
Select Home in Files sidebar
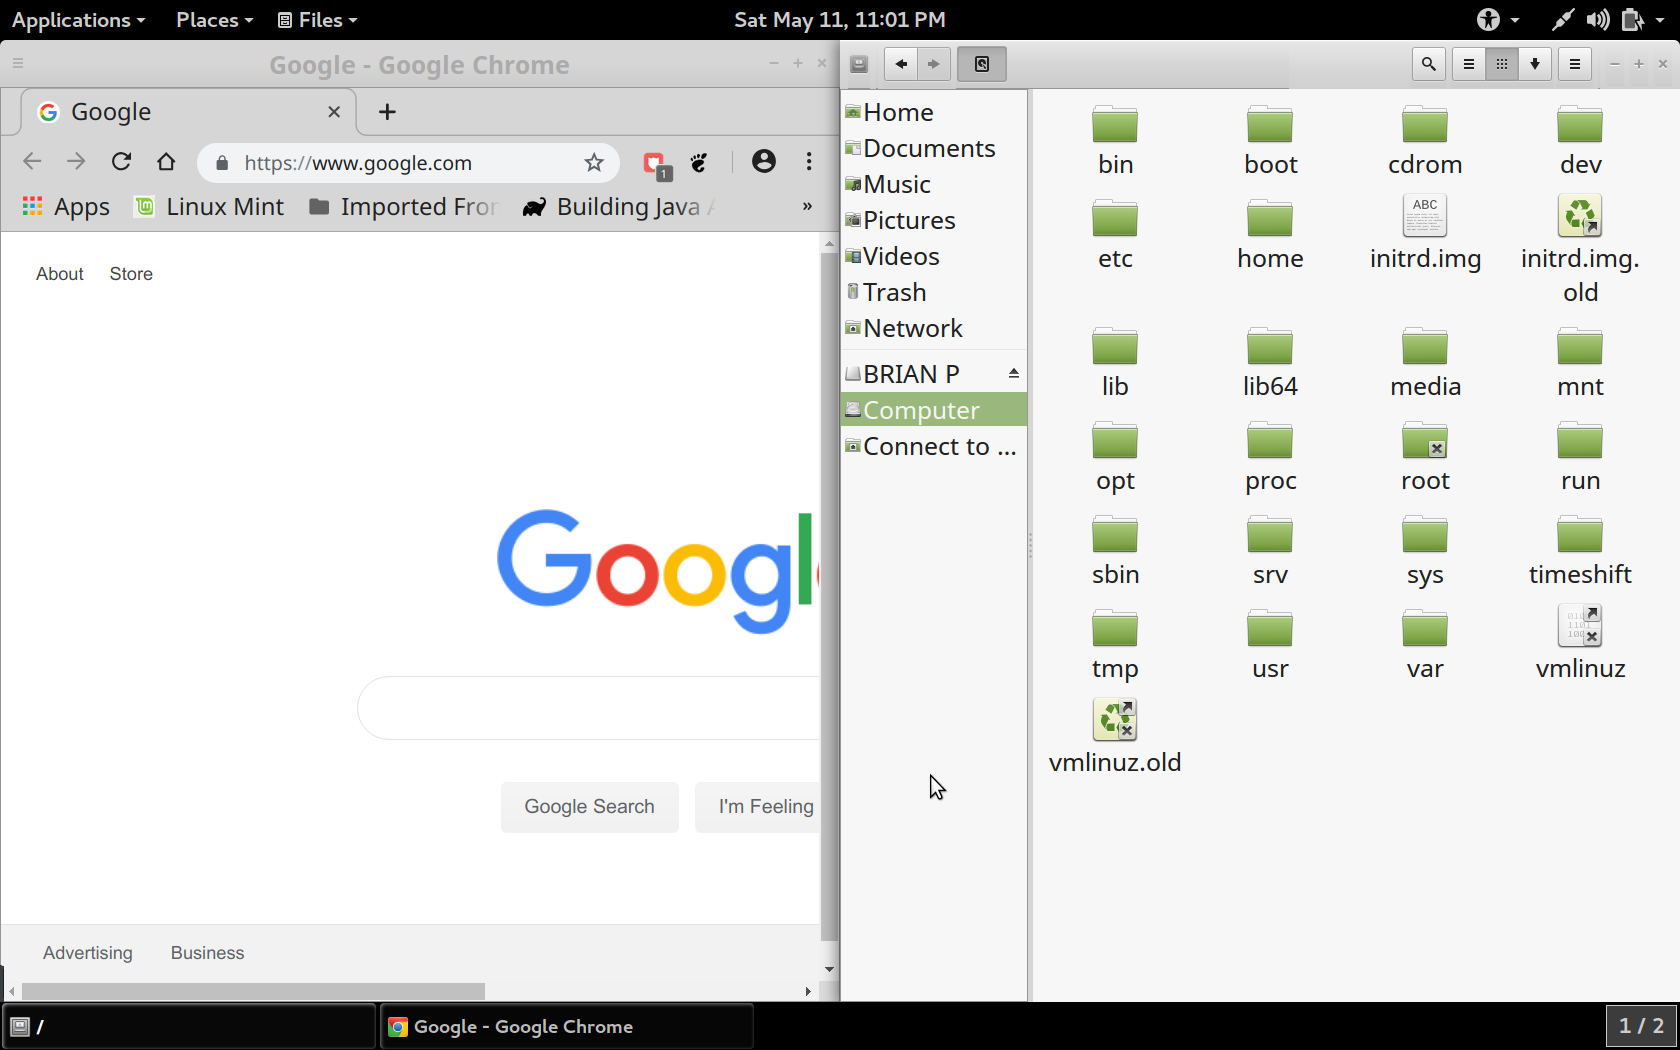click(x=934, y=112)
